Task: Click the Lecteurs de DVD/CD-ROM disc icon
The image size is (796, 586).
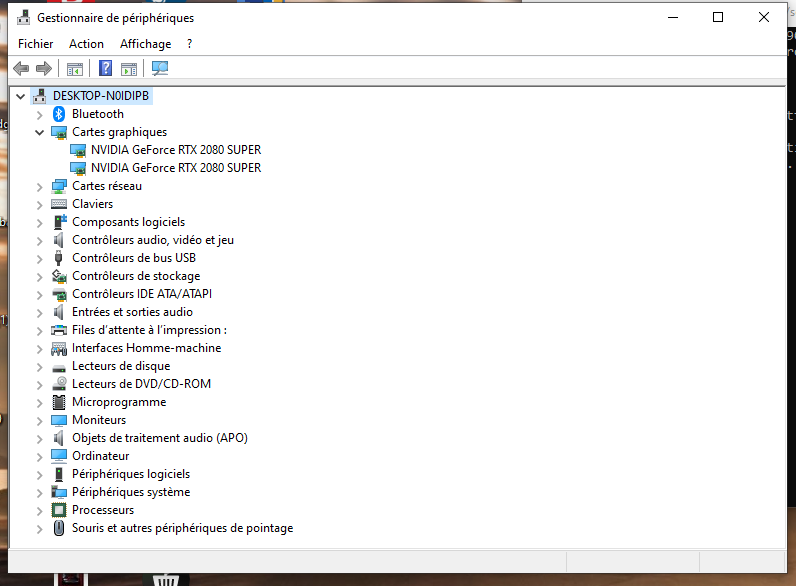Action: tap(59, 384)
